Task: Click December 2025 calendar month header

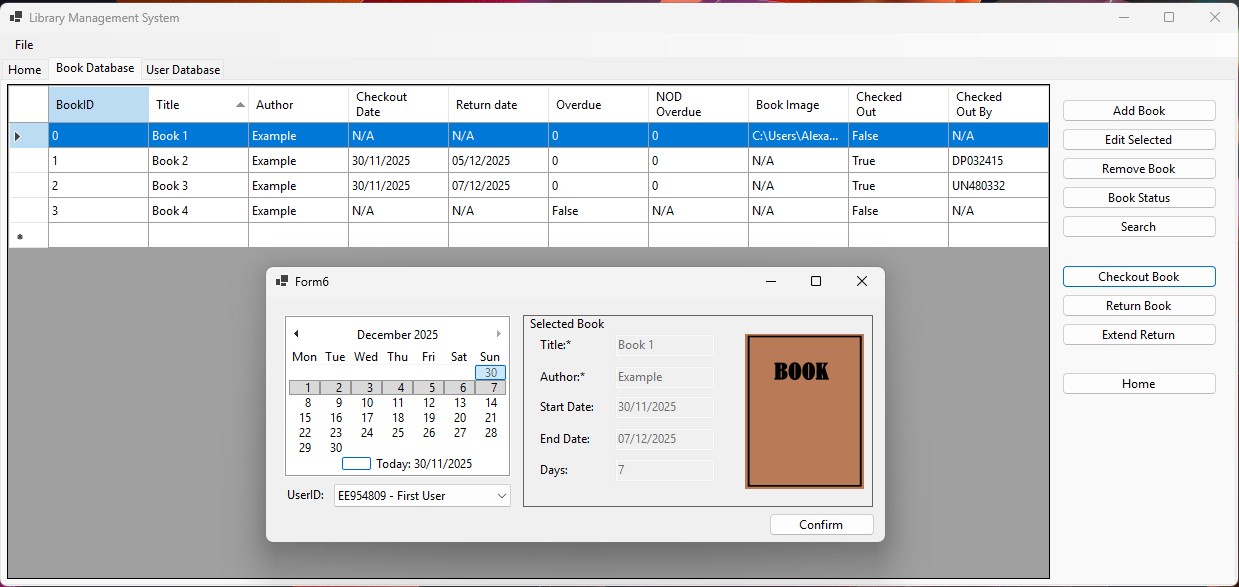Action: pyautogui.click(x=397, y=335)
